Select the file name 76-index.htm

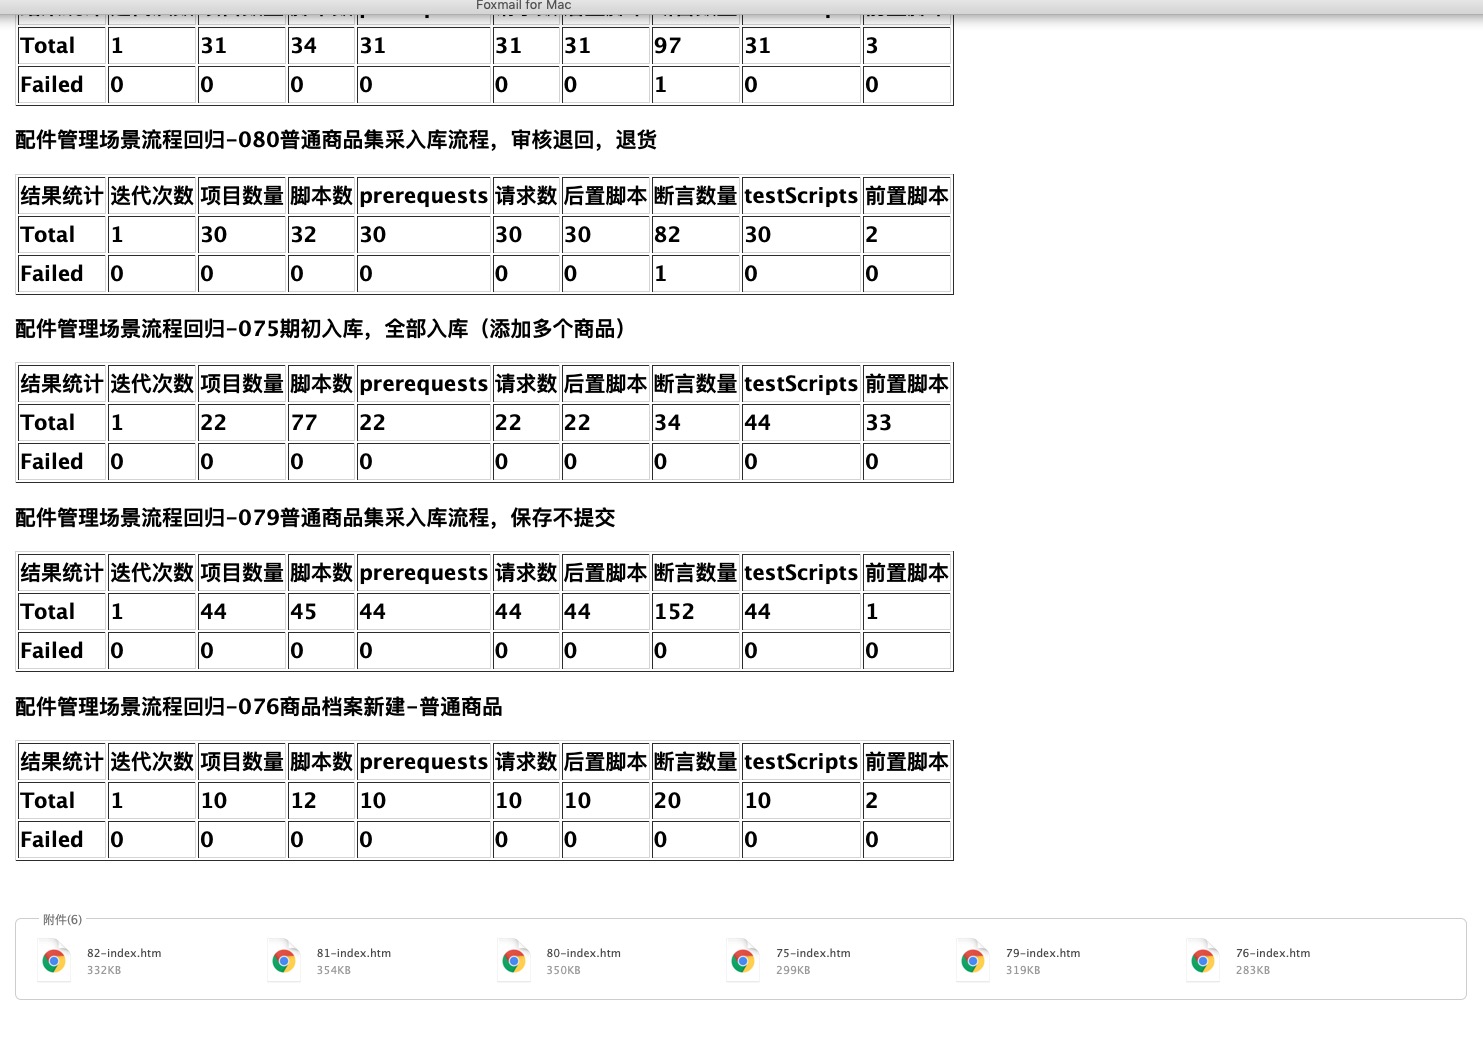1273,953
